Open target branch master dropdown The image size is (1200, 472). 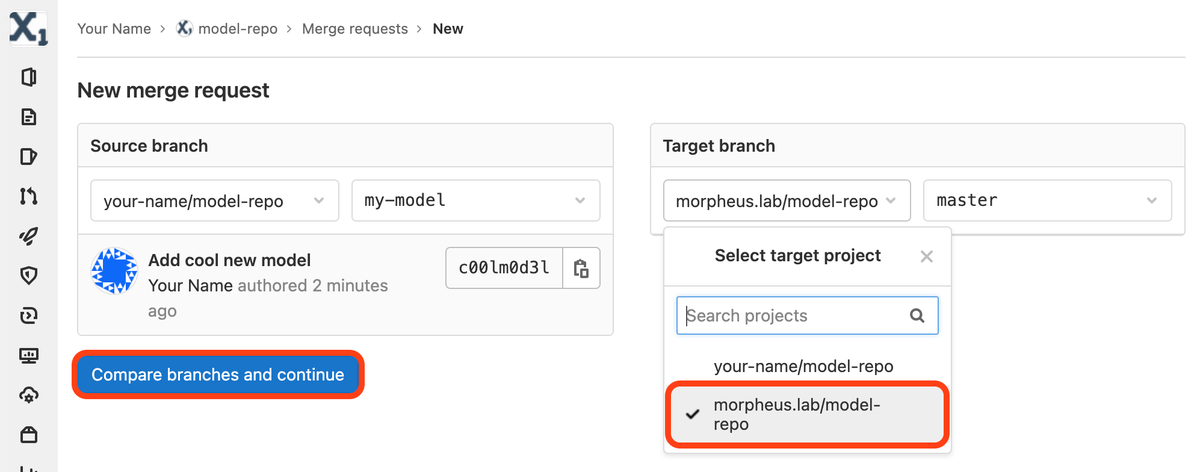click(x=1047, y=201)
